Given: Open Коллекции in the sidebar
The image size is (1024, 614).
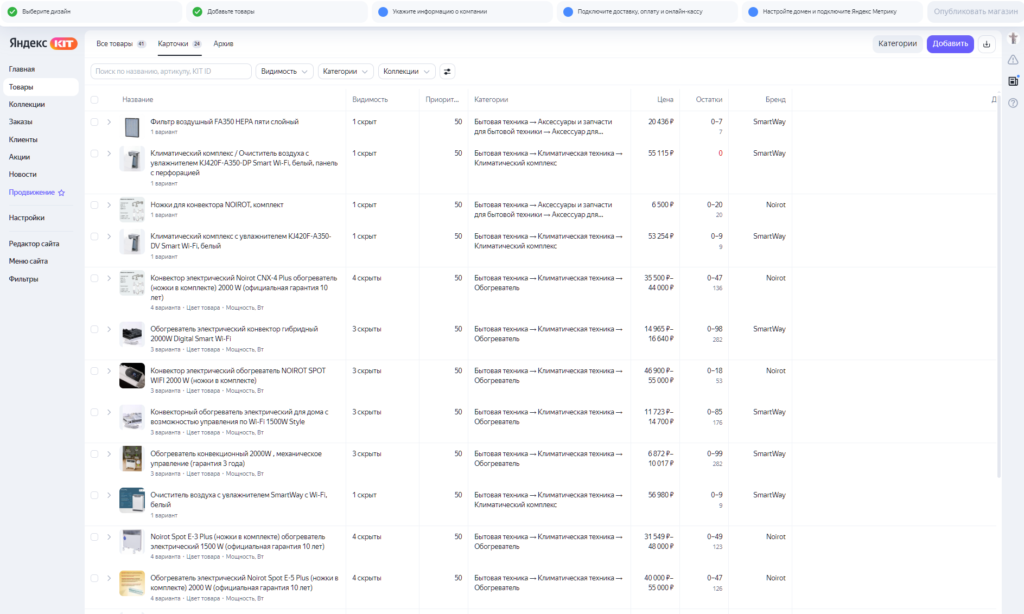Looking at the screenshot, I should coord(27,105).
